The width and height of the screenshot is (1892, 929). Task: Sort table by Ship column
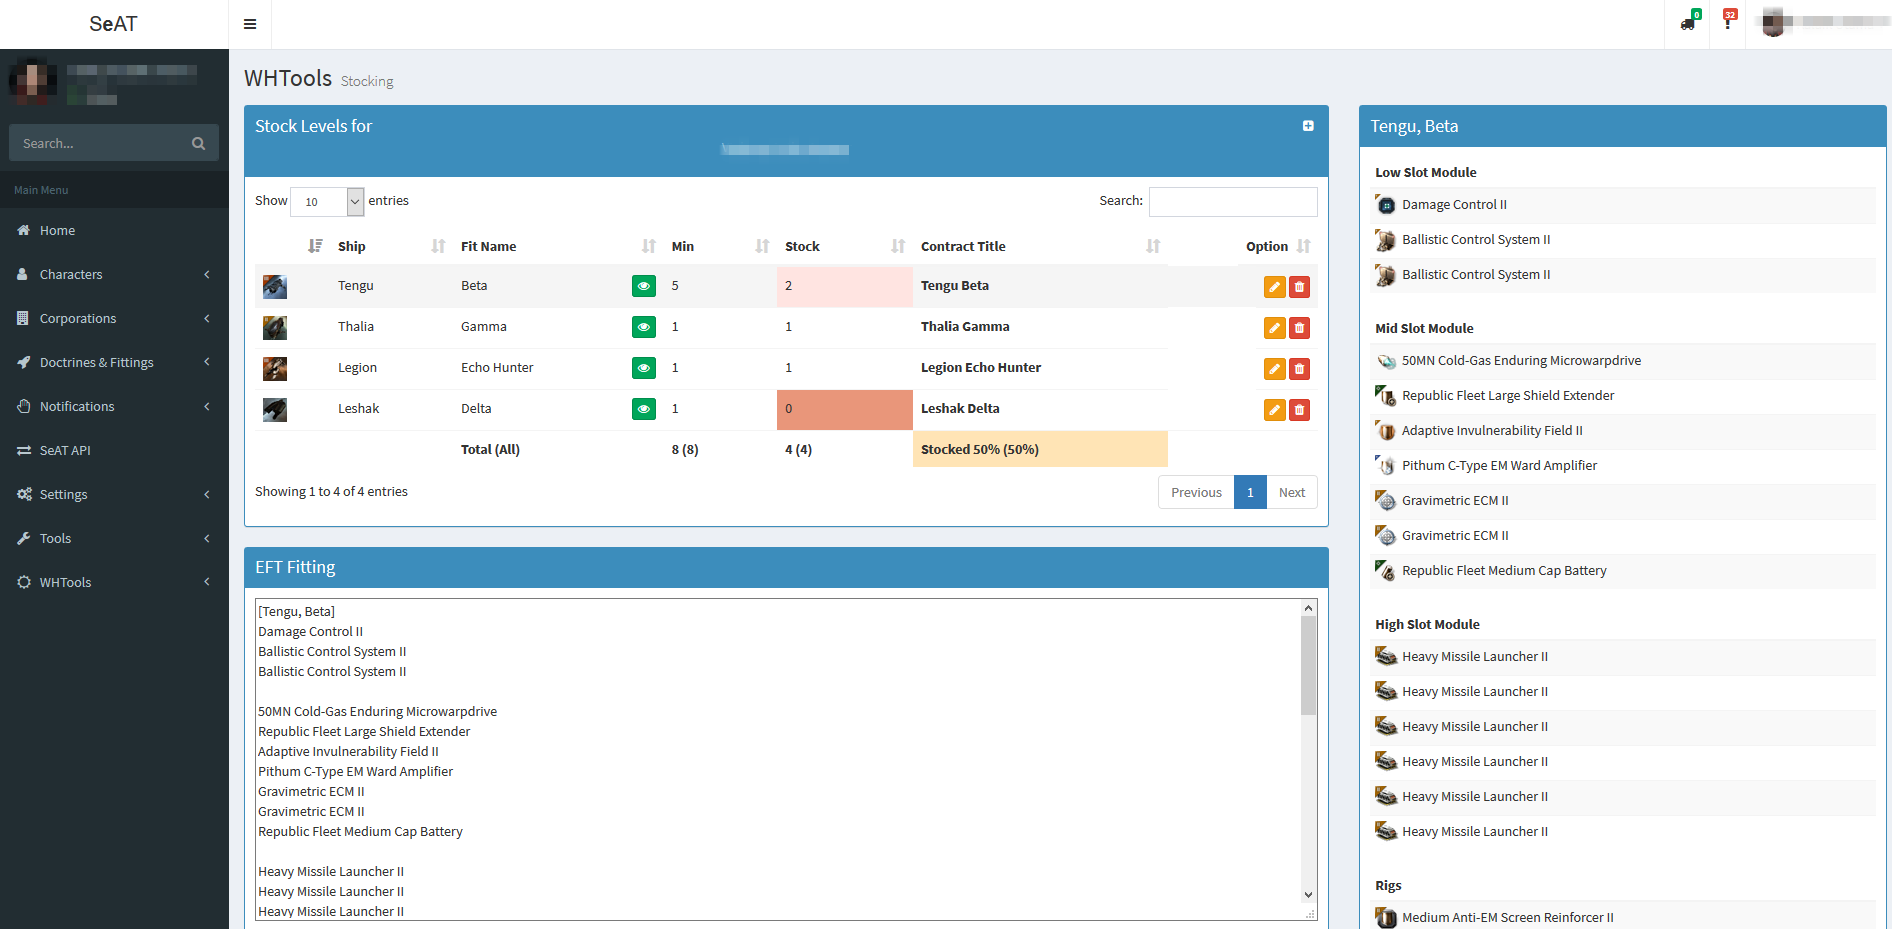pyautogui.click(x=391, y=246)
